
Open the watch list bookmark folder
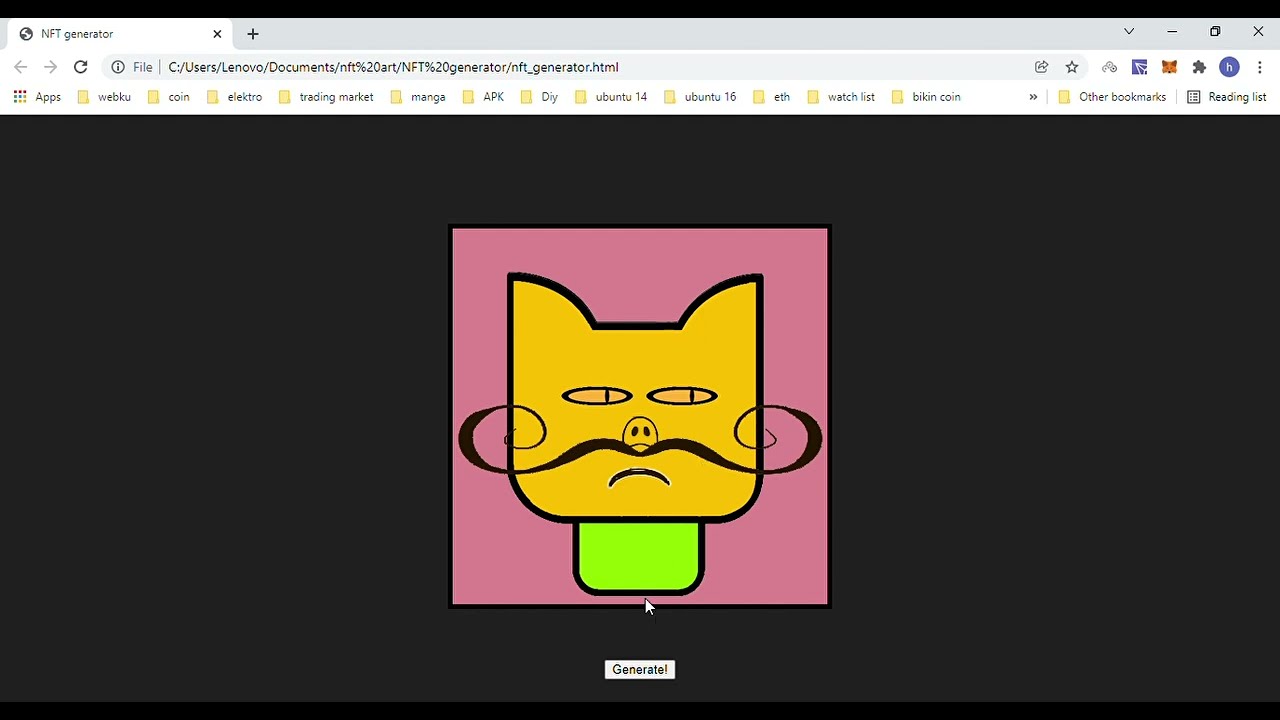point(841,97)
